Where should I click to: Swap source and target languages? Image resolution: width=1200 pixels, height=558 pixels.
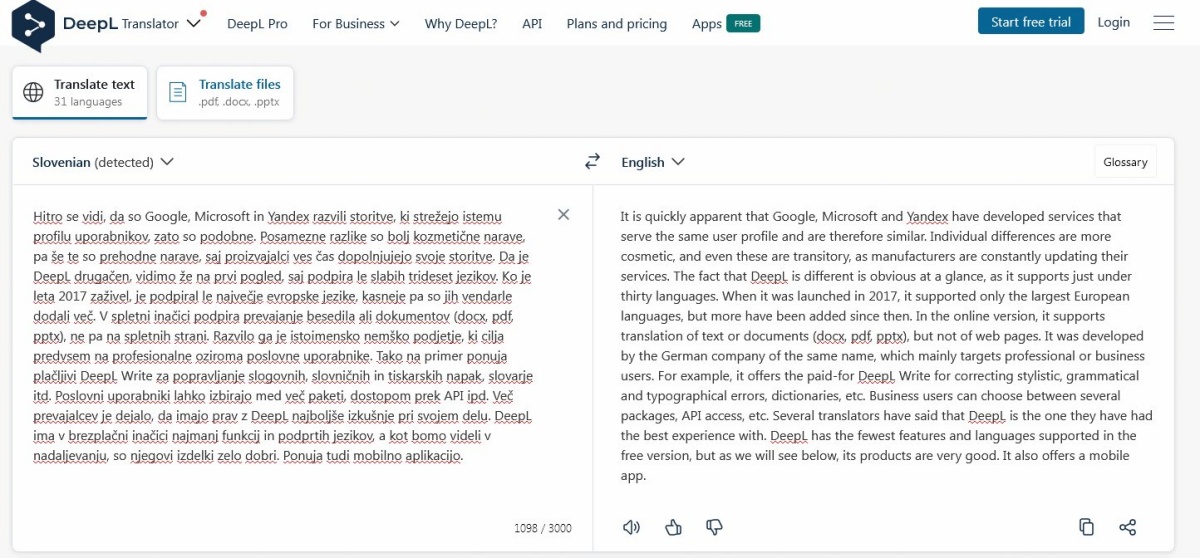point(593,161)
